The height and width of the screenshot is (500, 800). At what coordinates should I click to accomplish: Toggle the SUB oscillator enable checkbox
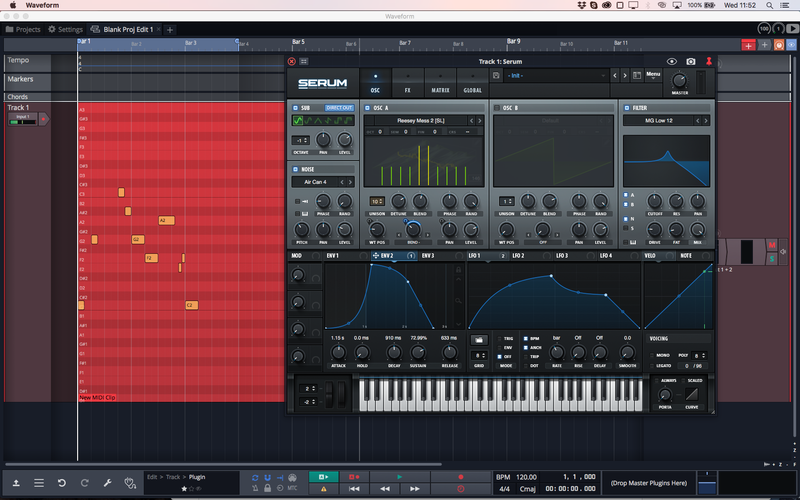(295, 108)
